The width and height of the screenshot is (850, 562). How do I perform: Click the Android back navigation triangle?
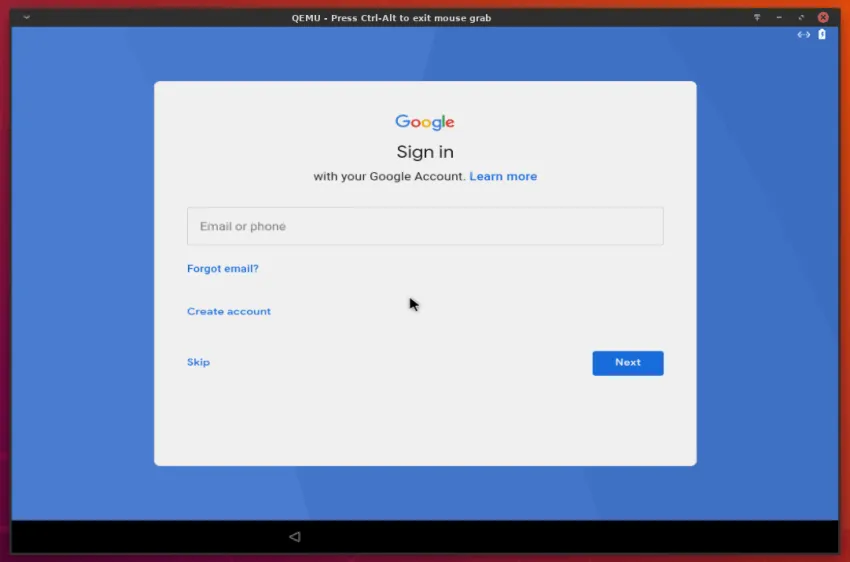coord(294,537)
